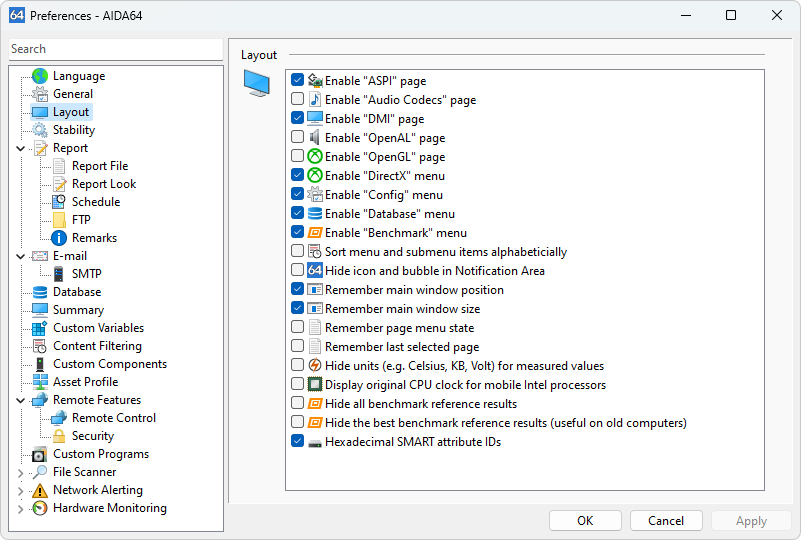
Task: Select Remote Features tree item
Action: [x=97, y=400]
